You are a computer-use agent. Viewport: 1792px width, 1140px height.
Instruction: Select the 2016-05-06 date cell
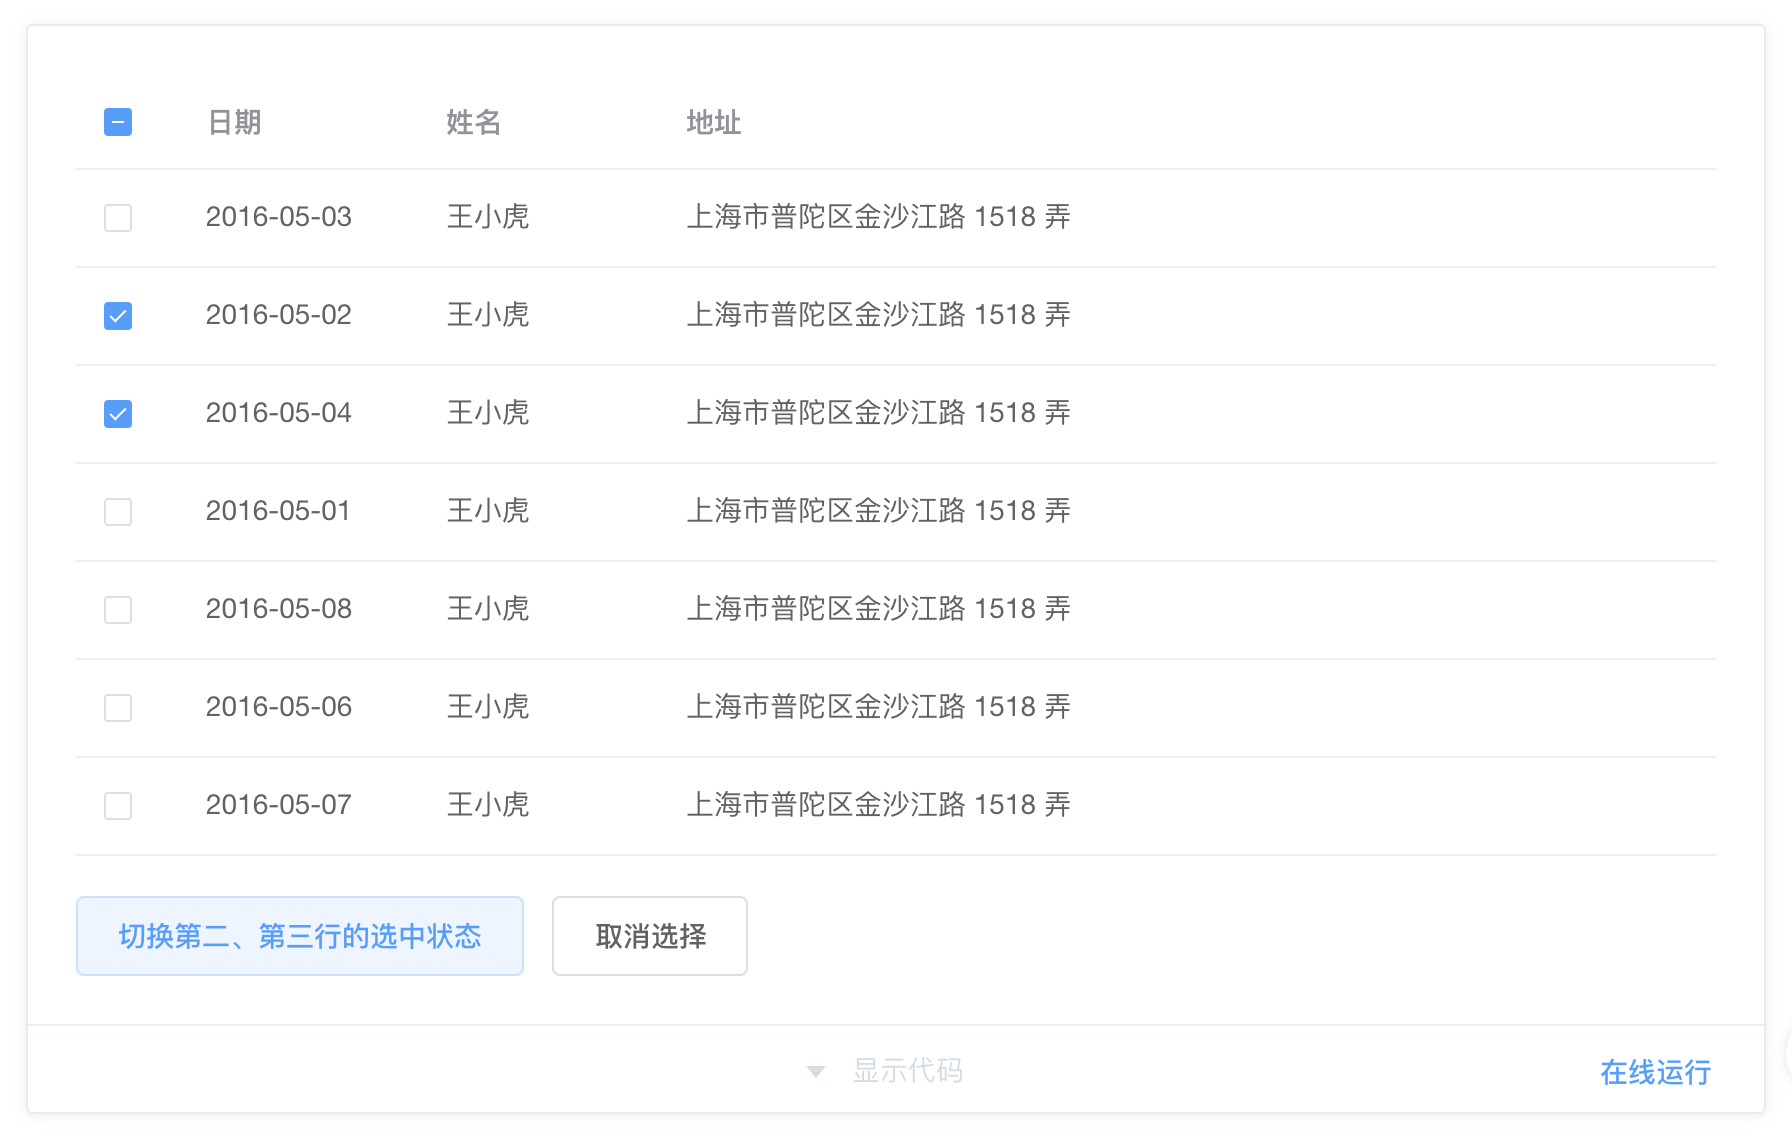(279, 707)
